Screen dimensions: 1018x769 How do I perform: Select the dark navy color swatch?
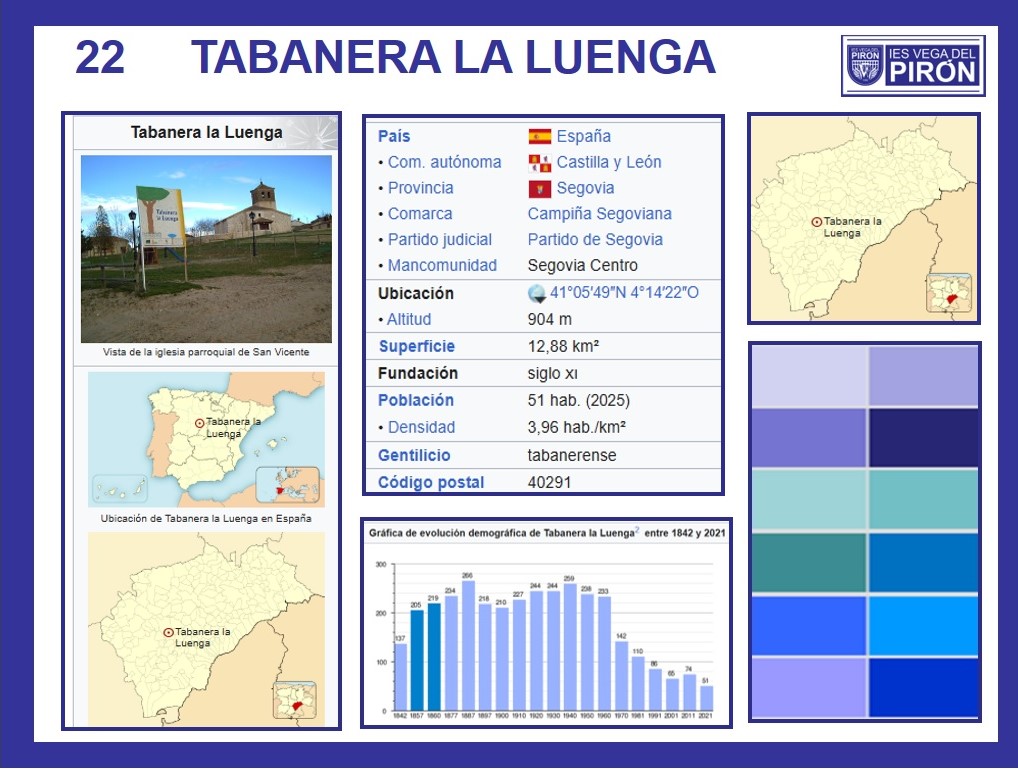click(923, 438)
